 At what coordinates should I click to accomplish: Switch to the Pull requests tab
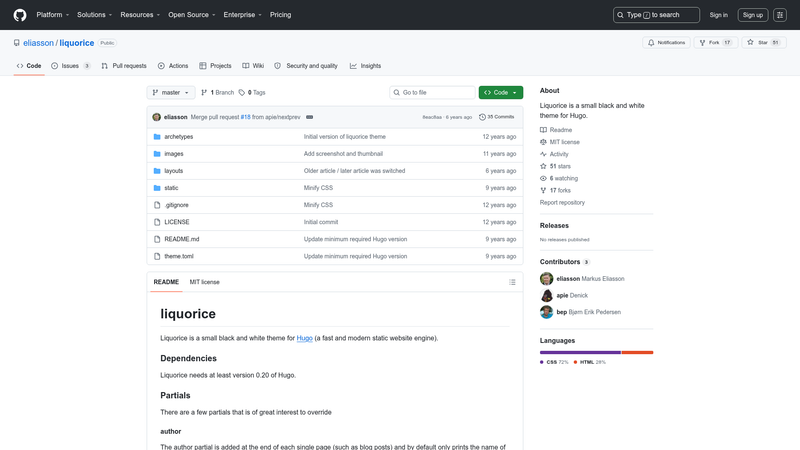click(124, 66)
